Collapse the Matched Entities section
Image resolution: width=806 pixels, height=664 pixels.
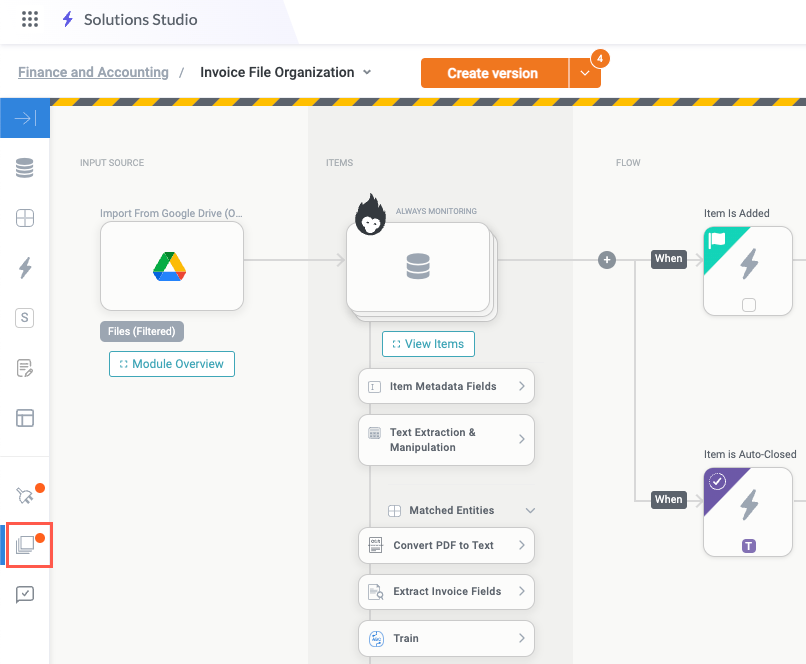coord(530,511)
